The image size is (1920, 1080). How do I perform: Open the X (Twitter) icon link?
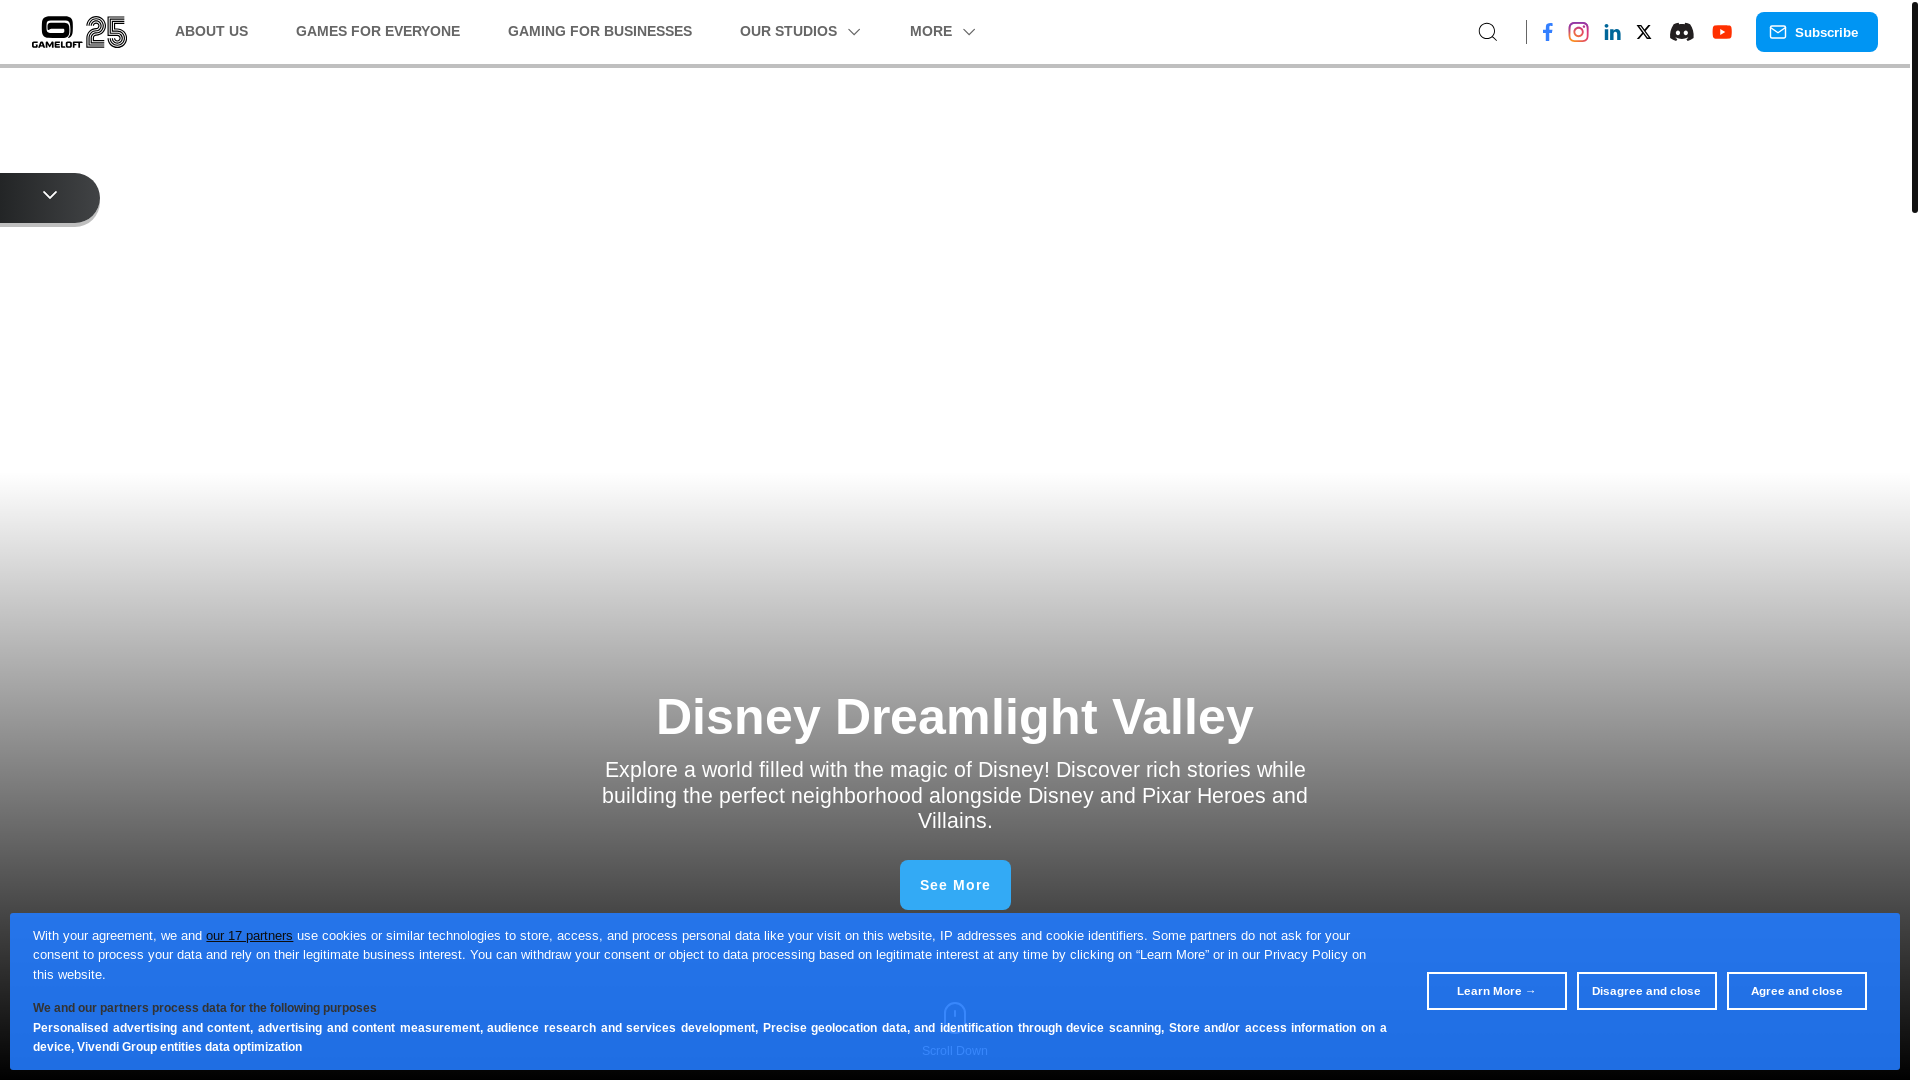click(1644, 32)
